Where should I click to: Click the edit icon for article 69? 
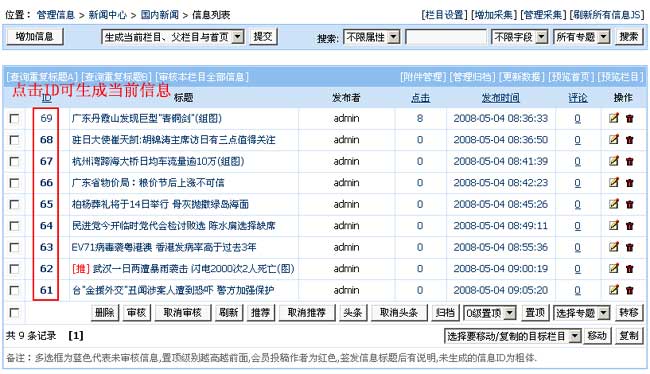point(614,118)
